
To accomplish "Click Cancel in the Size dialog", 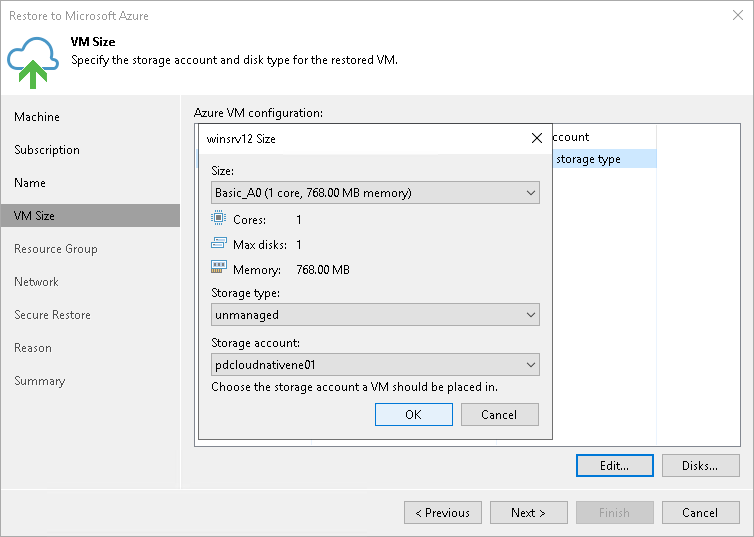I will pos(499,414).
